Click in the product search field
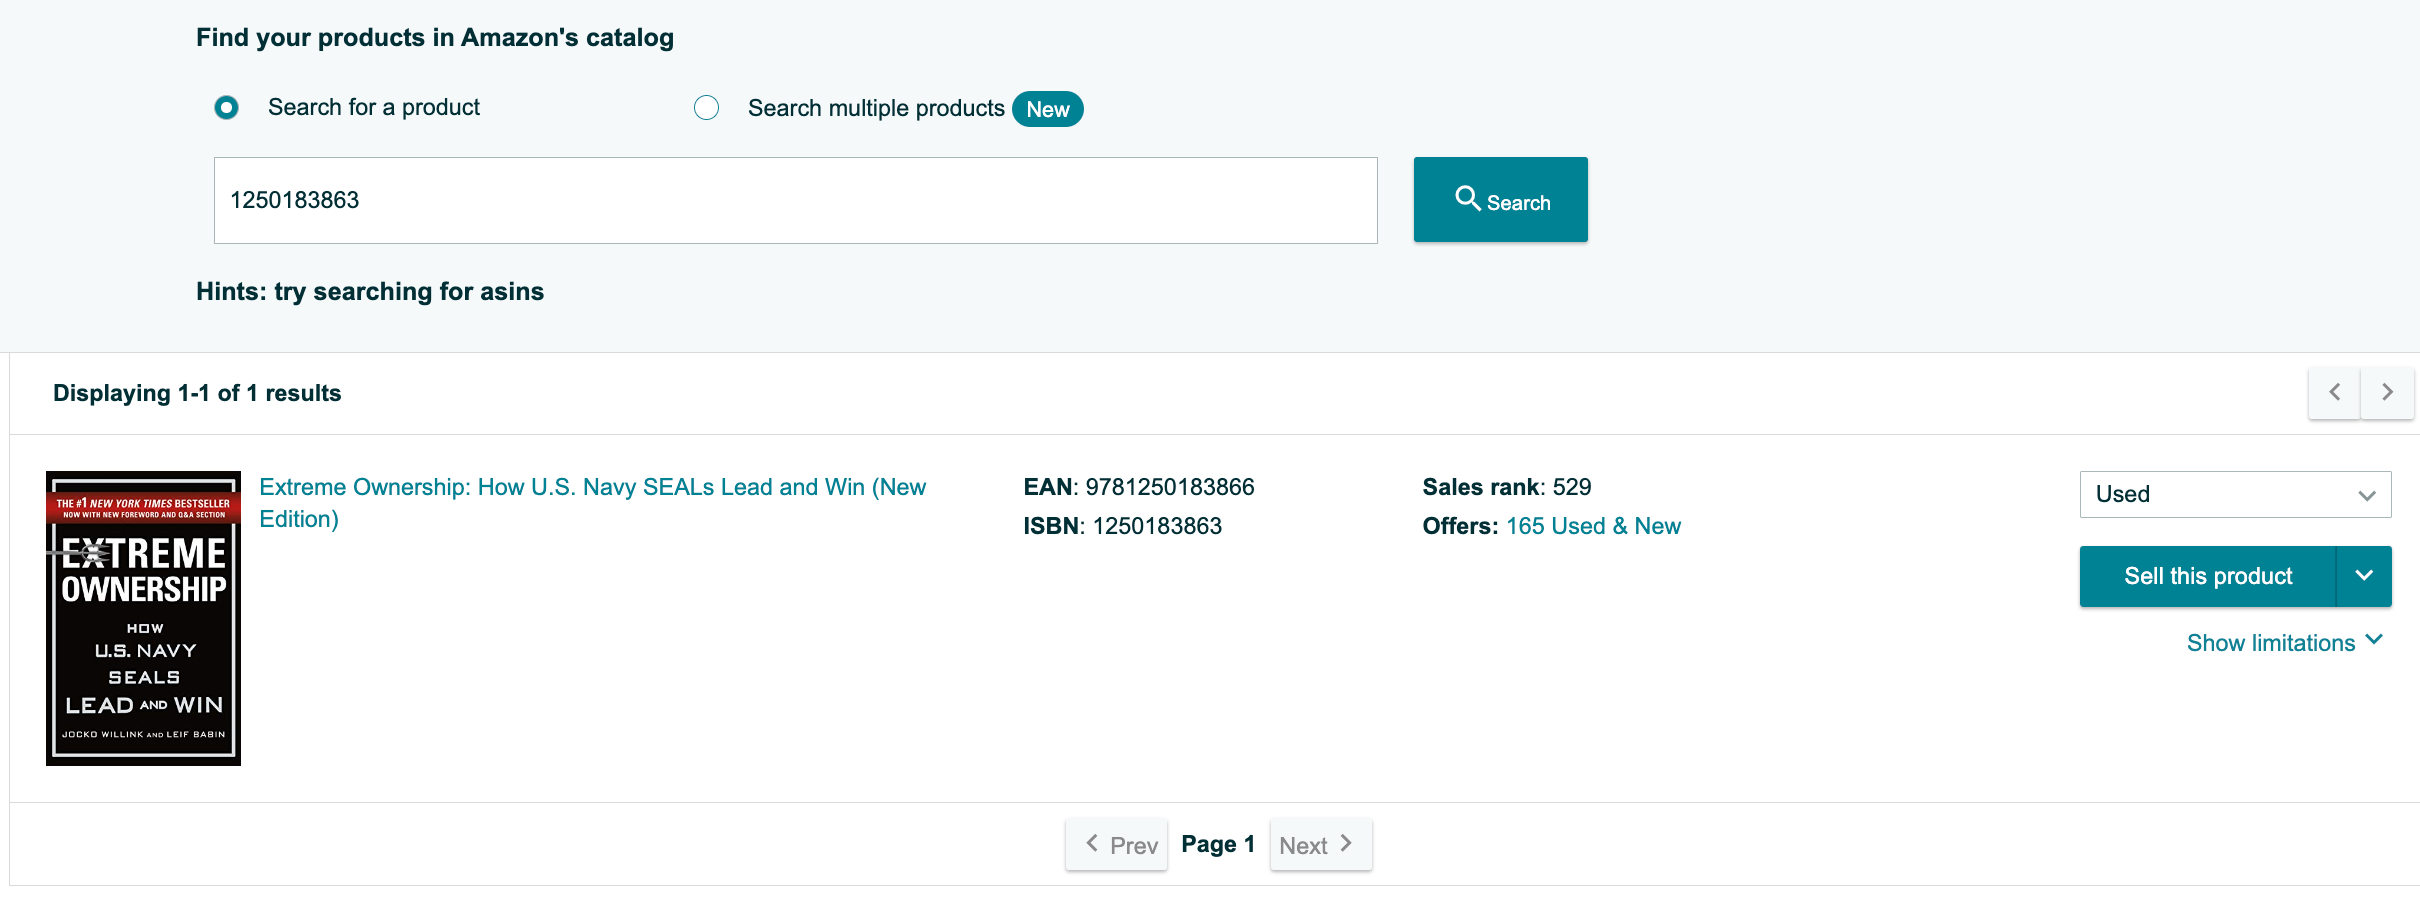The width and height of the screenshot is (2420, 904). tap(795, 200)
